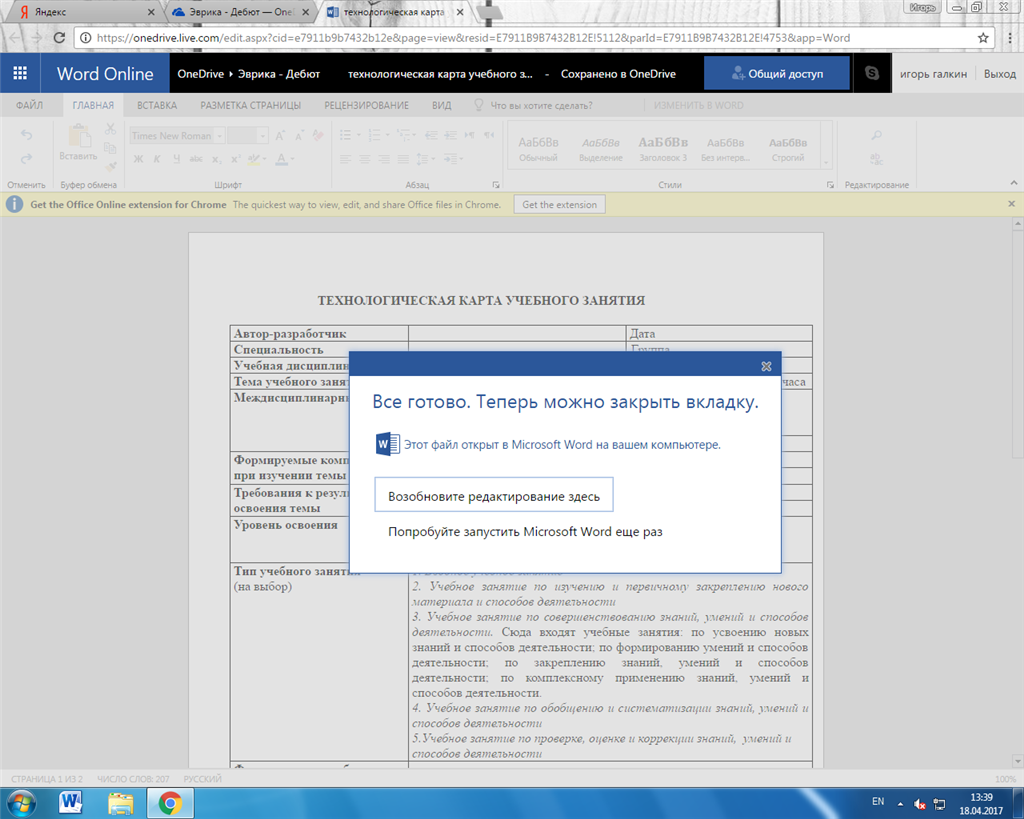Expand multilevel list options
Viewport: 1024px width, 819px height.
point(413,135)
